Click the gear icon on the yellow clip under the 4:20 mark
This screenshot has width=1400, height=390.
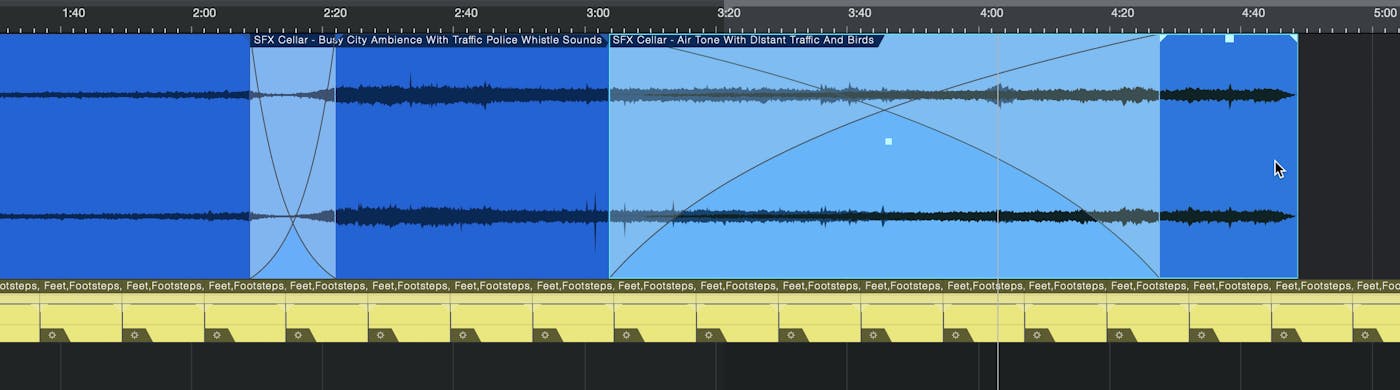(x=1118, y=335)
